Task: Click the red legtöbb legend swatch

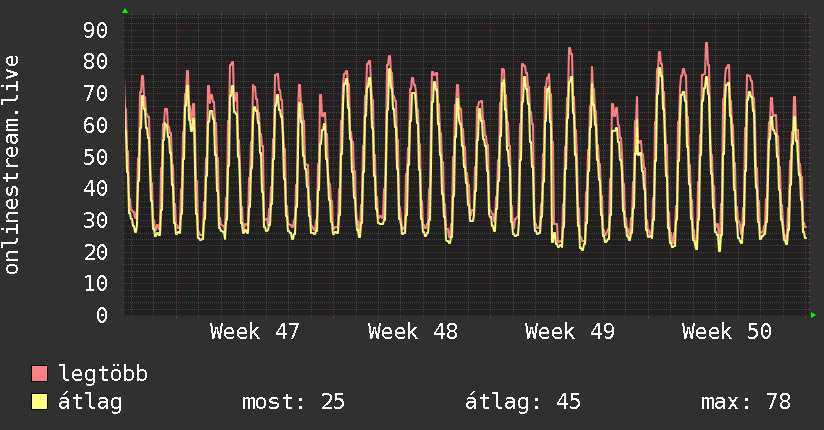Action: point(39,373)
